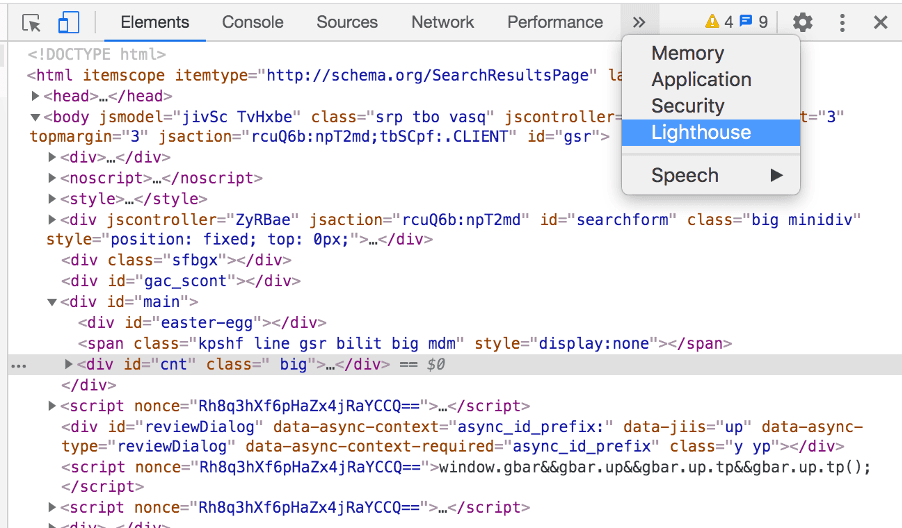Expand the head element node
This screenshot has height=528, width=902.
coord(35,95)
